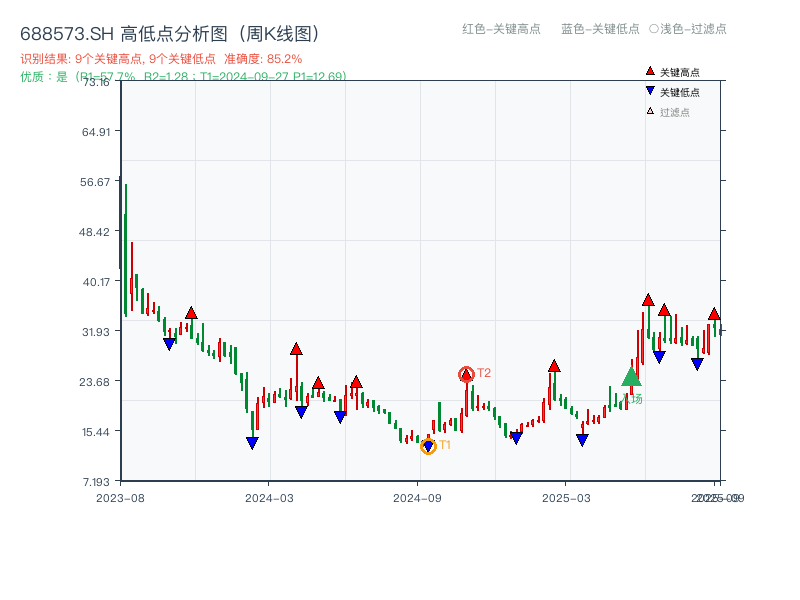Click the hollow 过滤点 triangle in legend box

[648, 110]
